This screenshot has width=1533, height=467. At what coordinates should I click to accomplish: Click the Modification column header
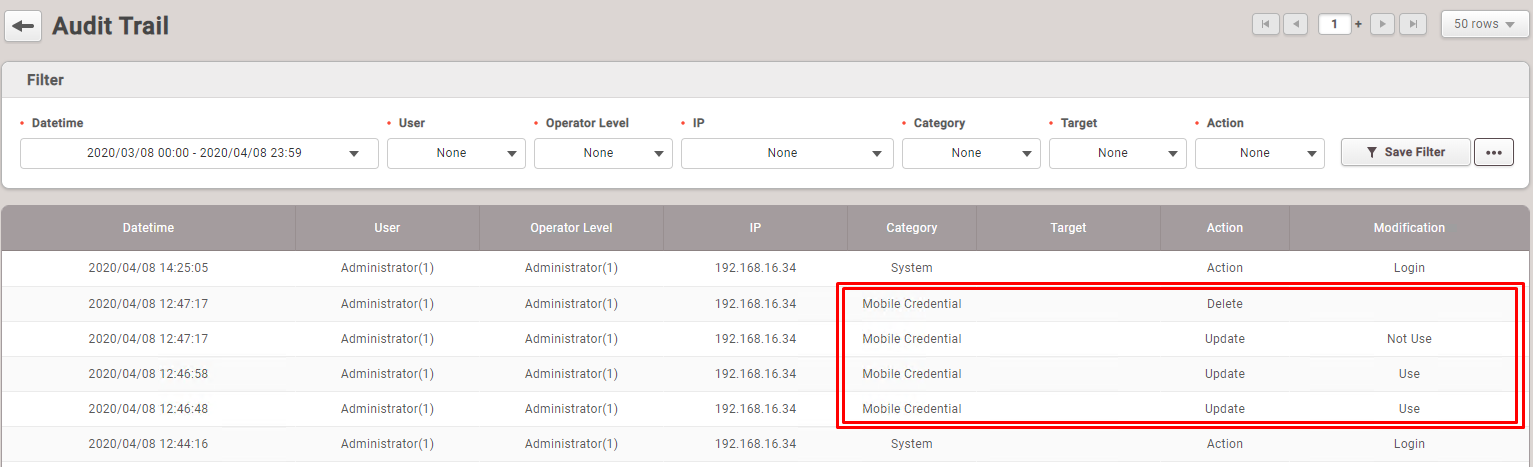pos(1408,228)
